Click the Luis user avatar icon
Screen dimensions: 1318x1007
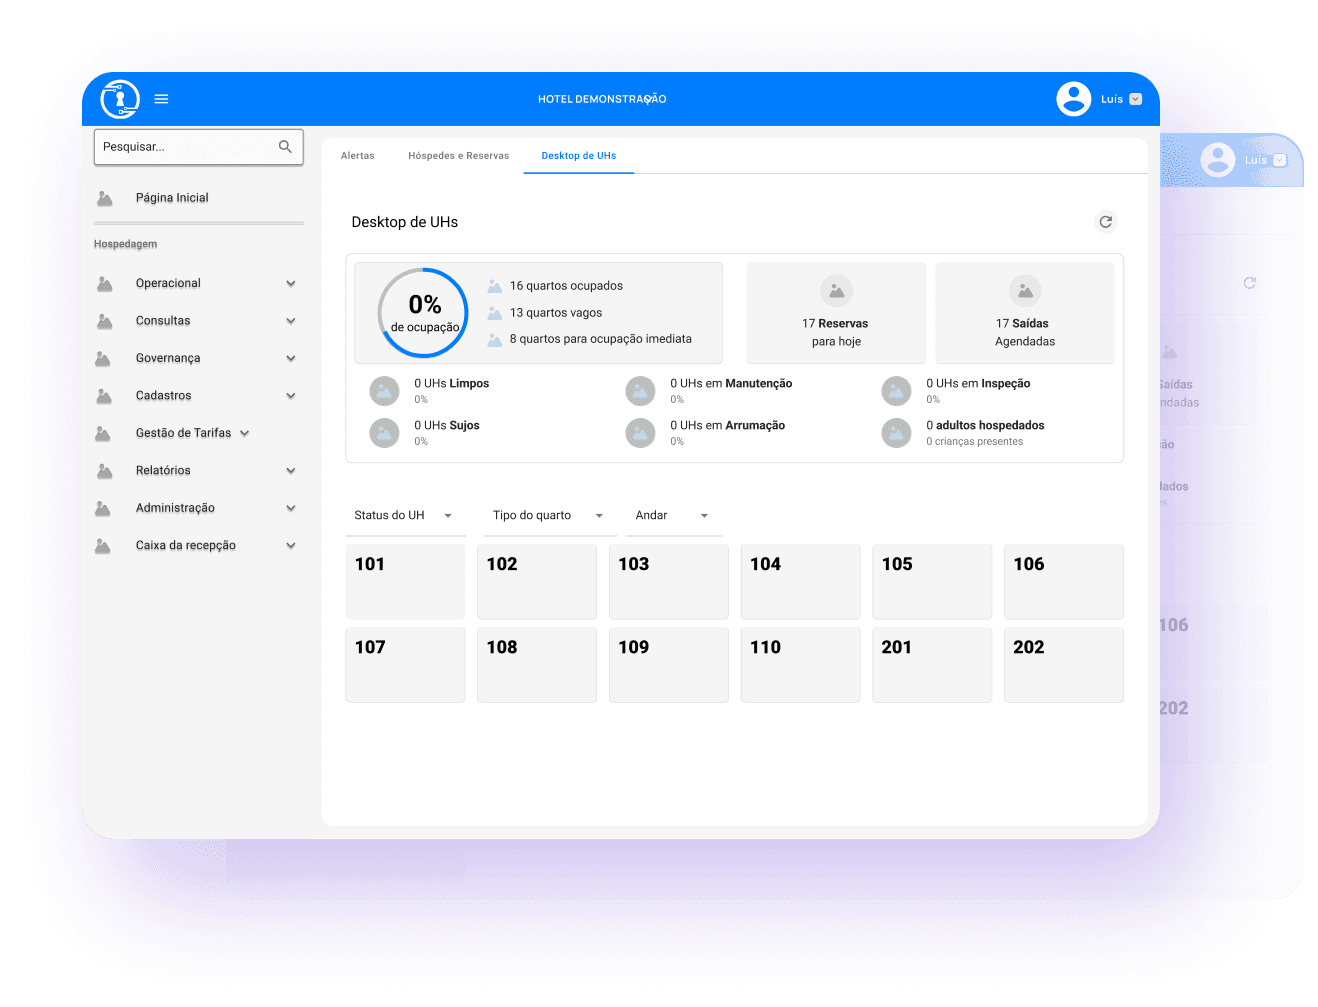coord(1073,99)
